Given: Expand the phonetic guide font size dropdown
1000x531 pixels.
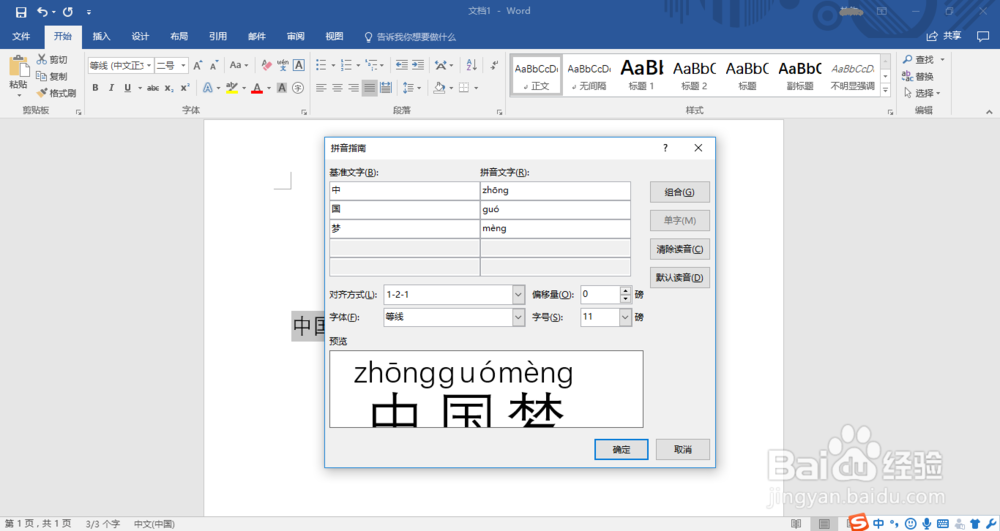Looking at the screenshot, I should (624, 317).
